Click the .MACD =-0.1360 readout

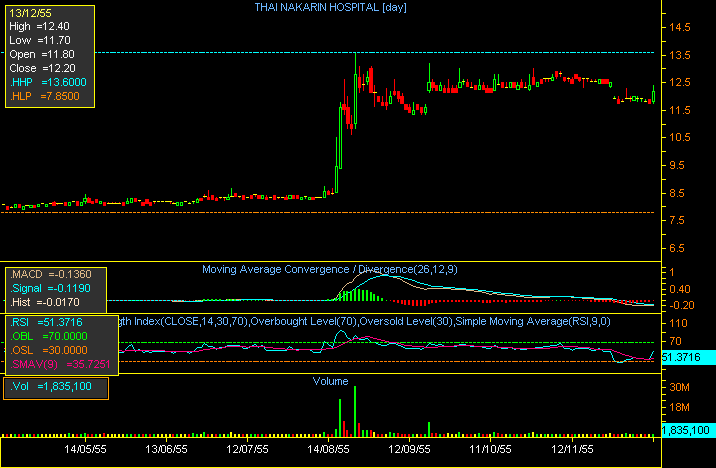(x=51, y=274)
